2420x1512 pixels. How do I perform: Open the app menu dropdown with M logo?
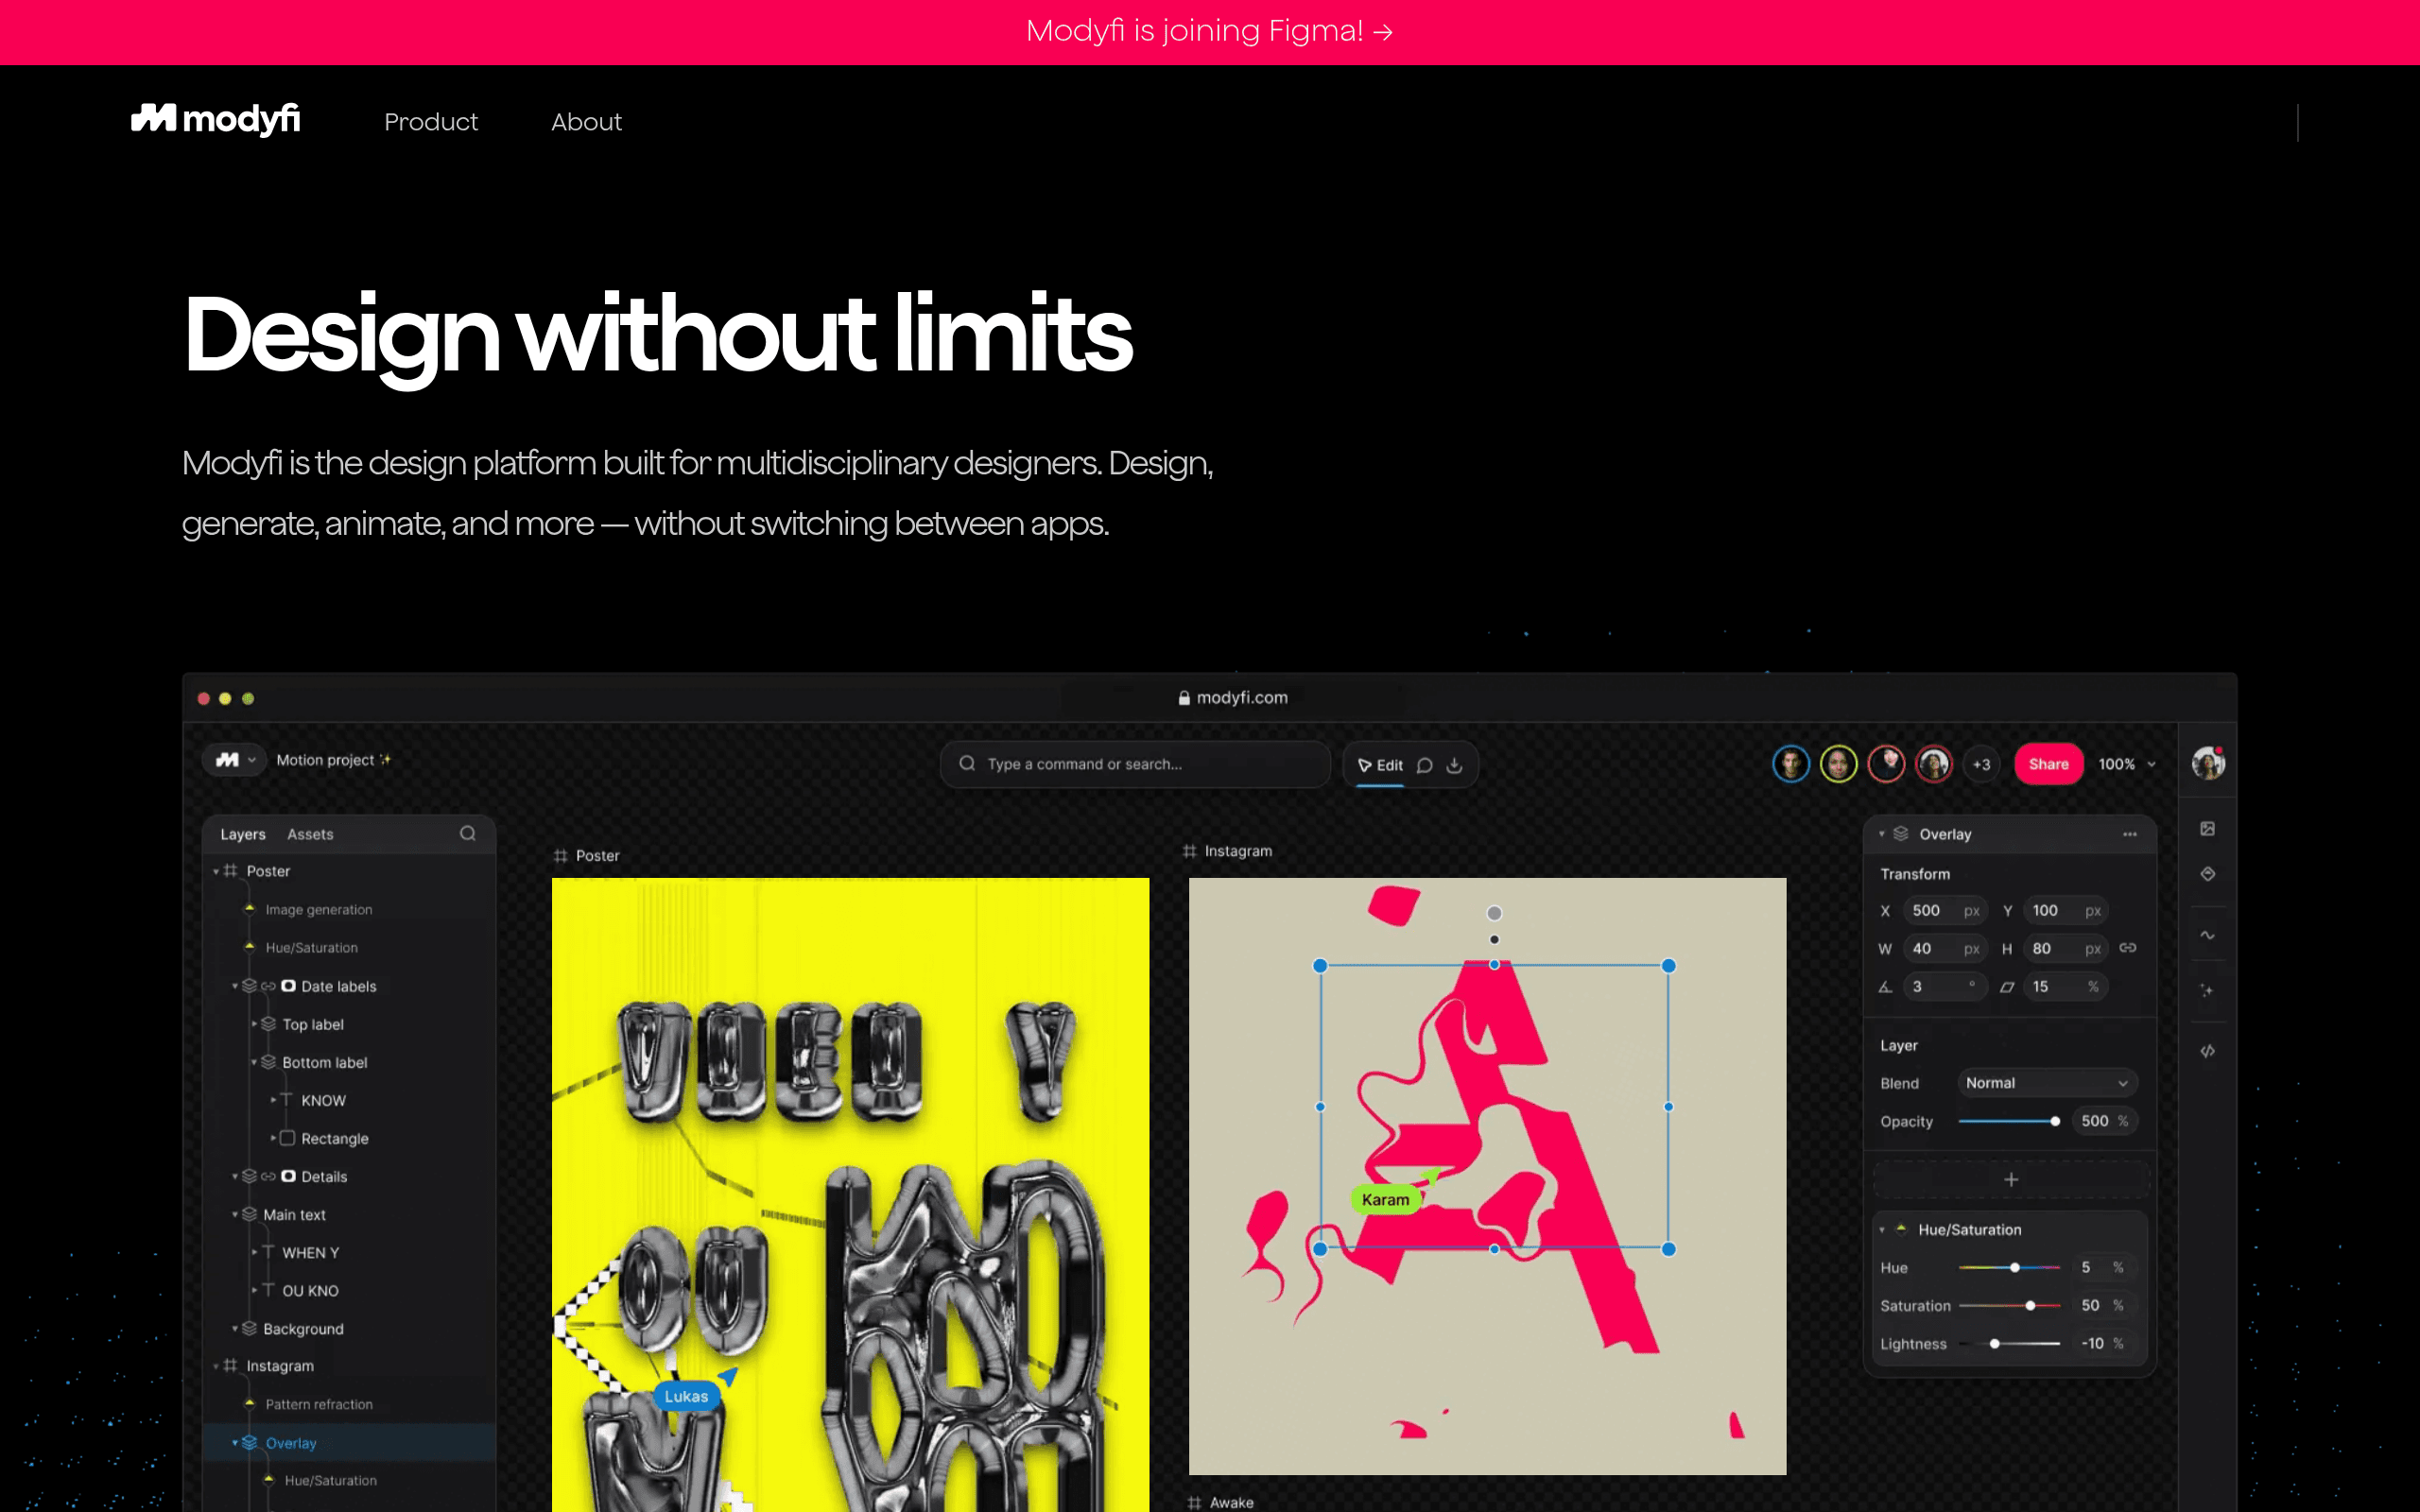[x=236, y=760]
